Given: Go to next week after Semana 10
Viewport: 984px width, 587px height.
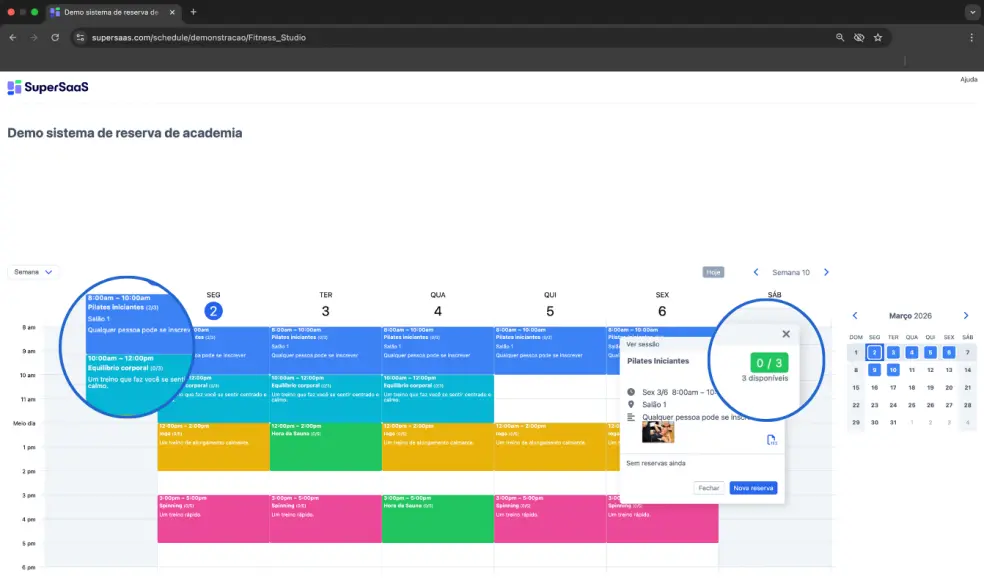Looking at the screenshot, I should coord(826,272).
